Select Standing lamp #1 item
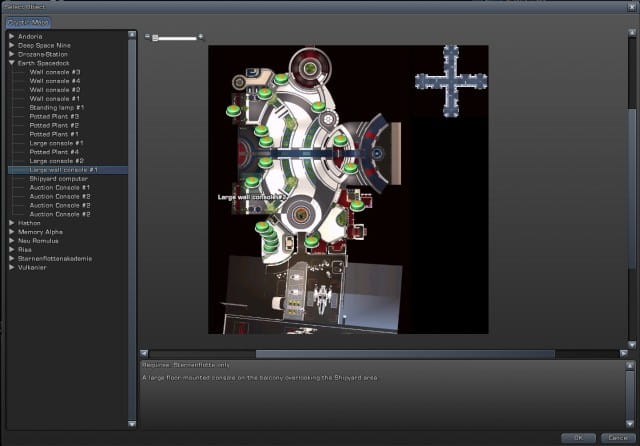Image resolution: width=640 pixels, height=446 pixels. click(x=56, y=108)
